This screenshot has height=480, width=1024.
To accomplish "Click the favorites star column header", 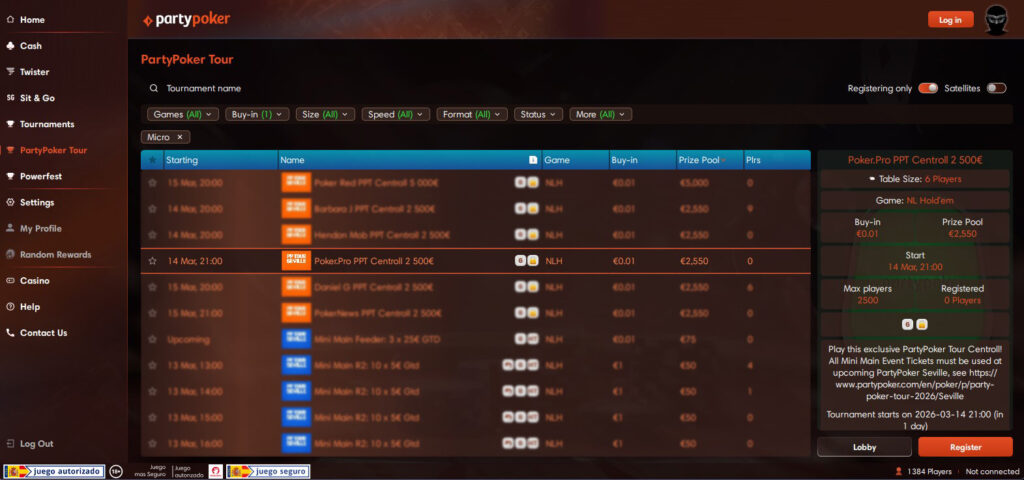I will 153,160.
